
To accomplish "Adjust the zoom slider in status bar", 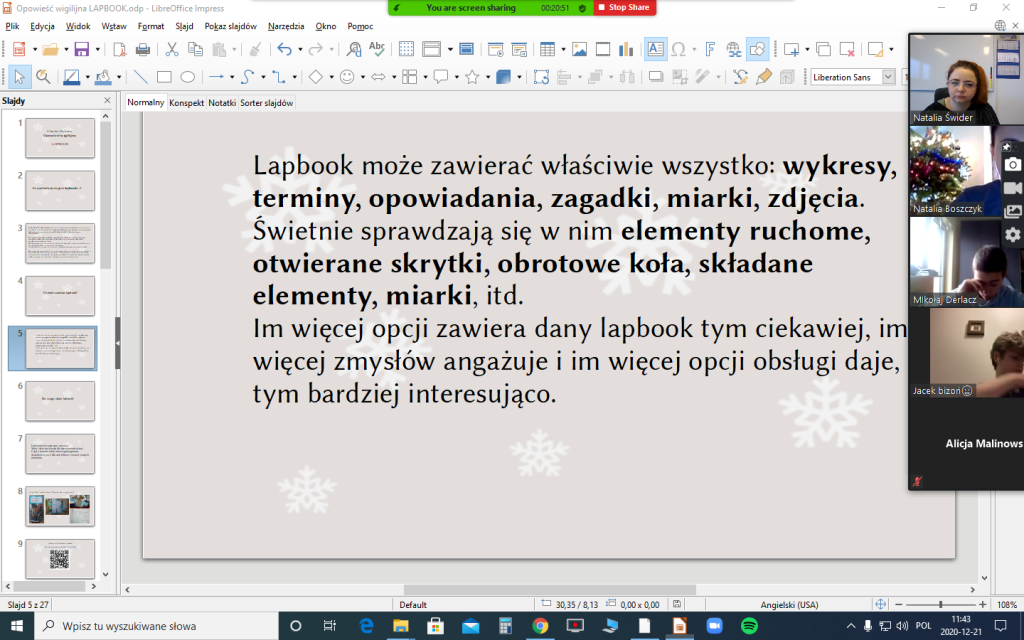I will point(940,605).
